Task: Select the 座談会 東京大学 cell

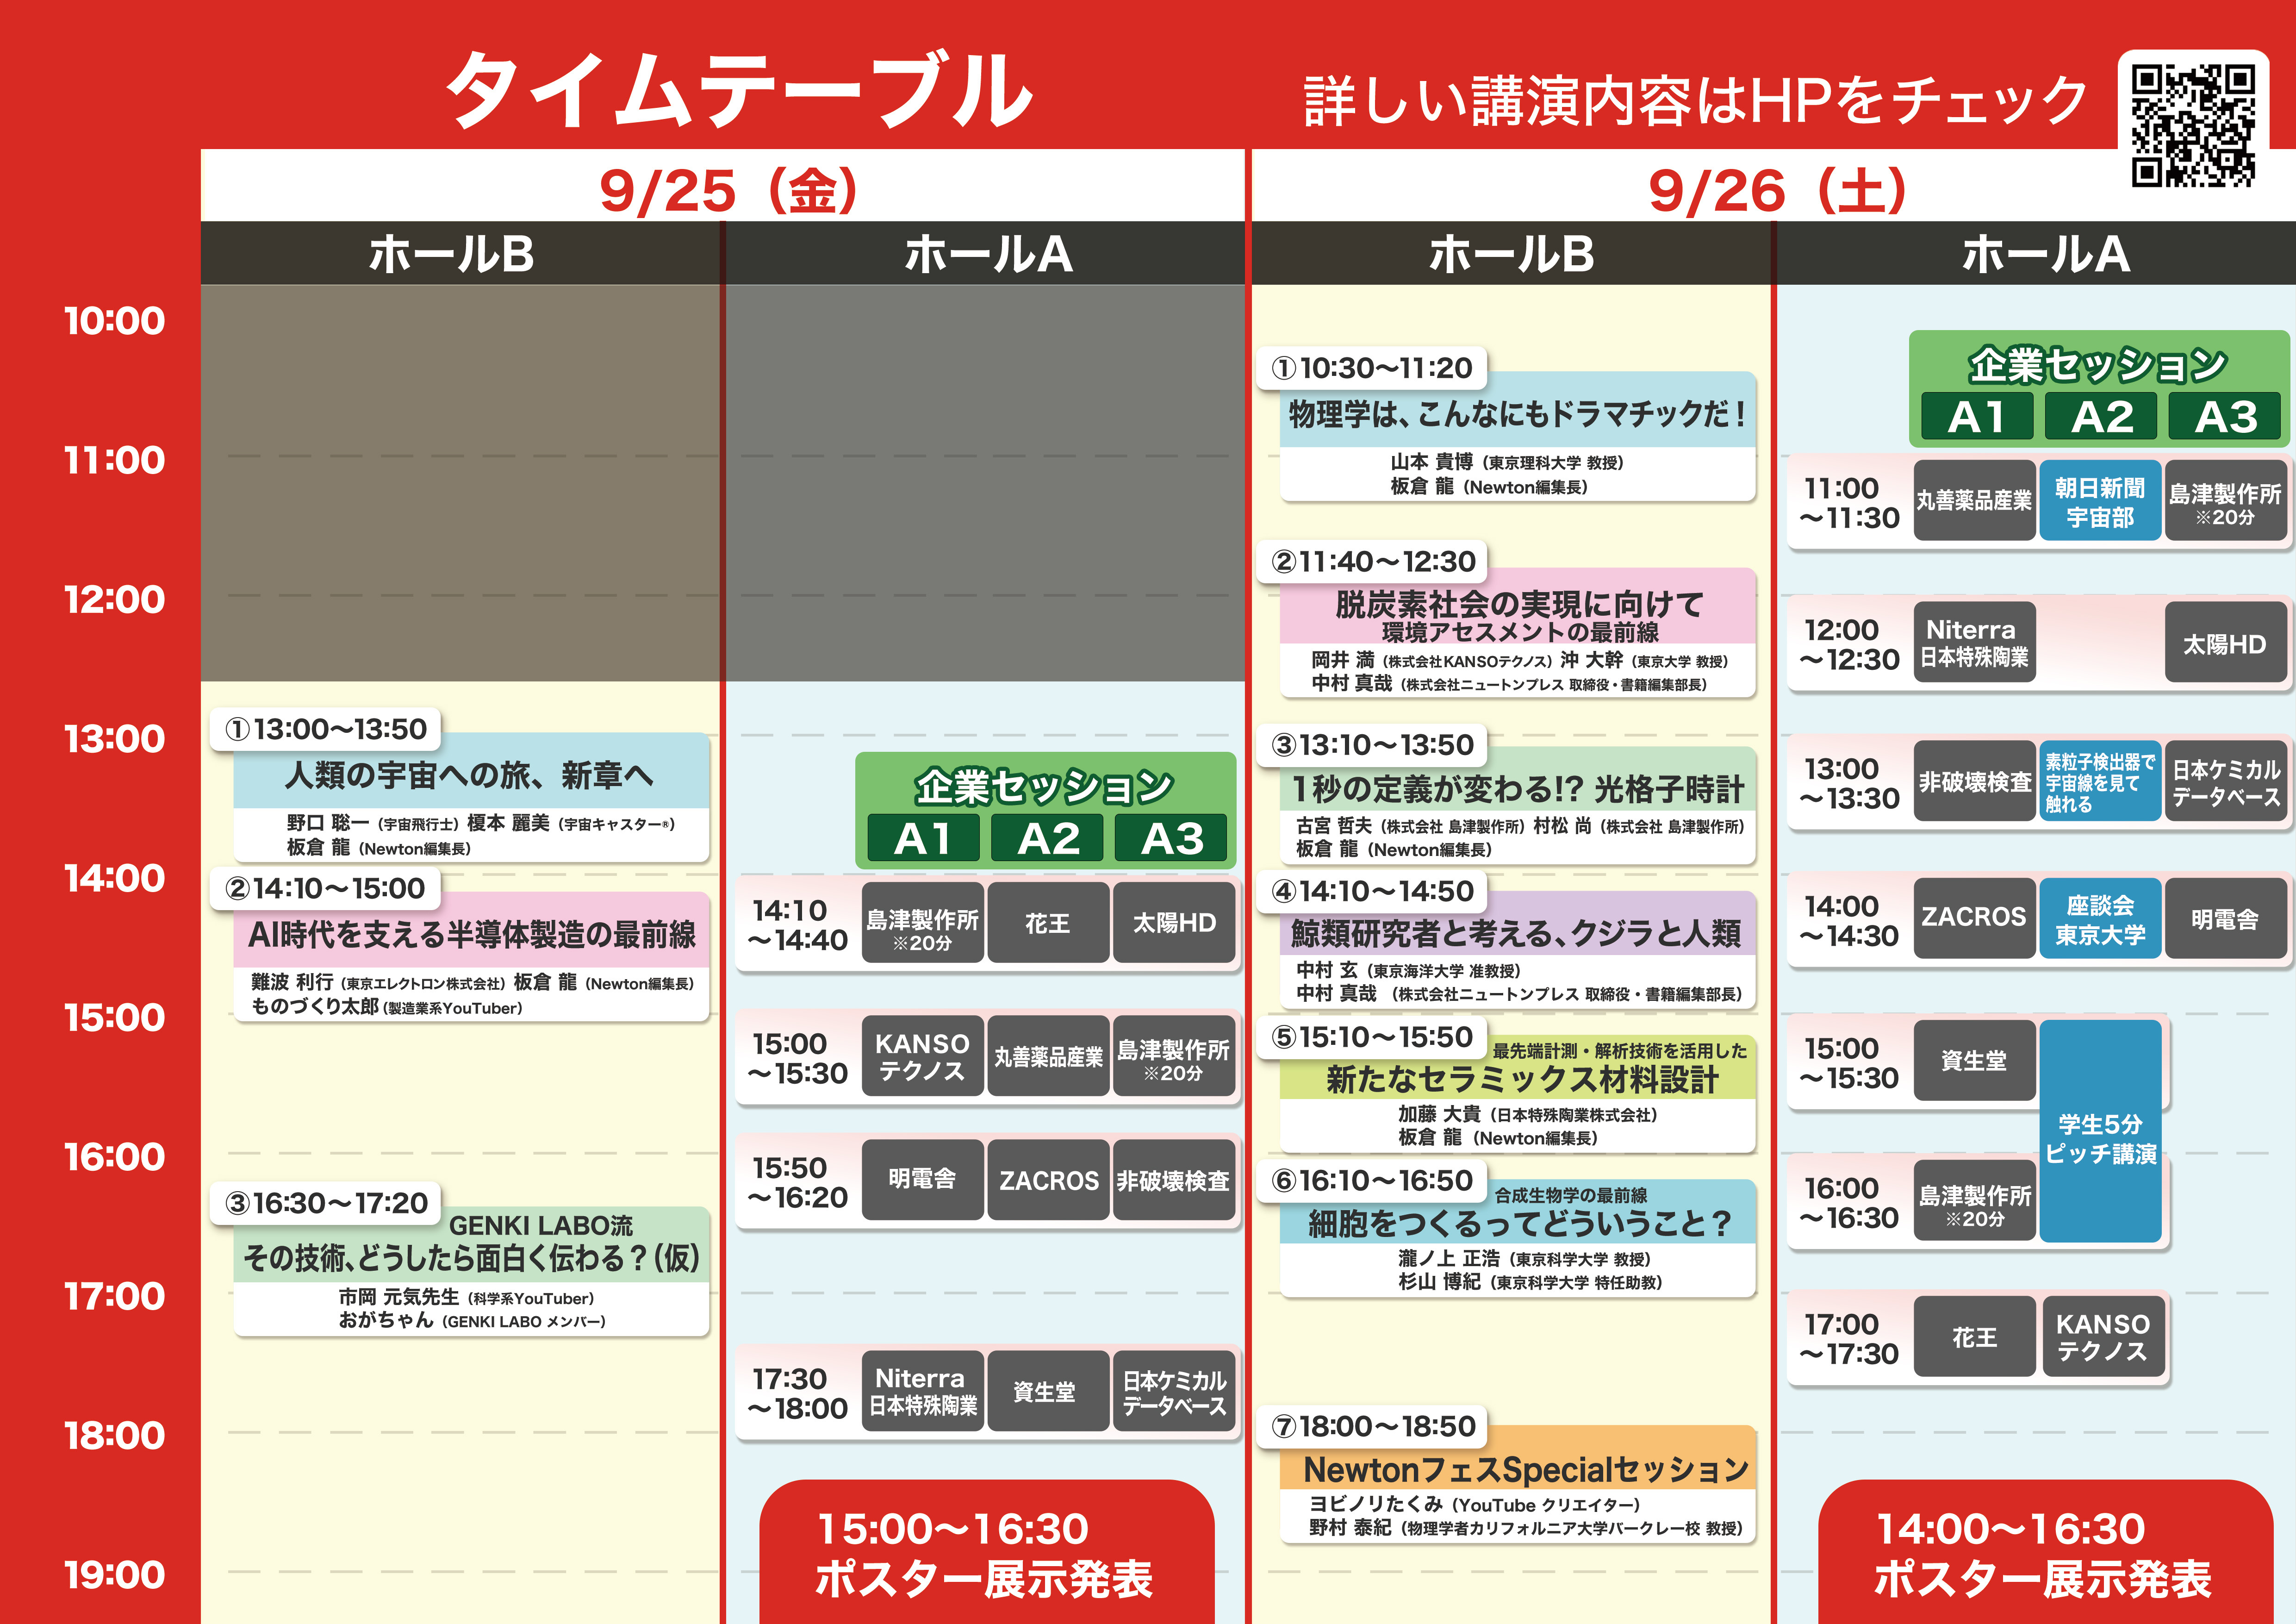Action: [2100, 919]
